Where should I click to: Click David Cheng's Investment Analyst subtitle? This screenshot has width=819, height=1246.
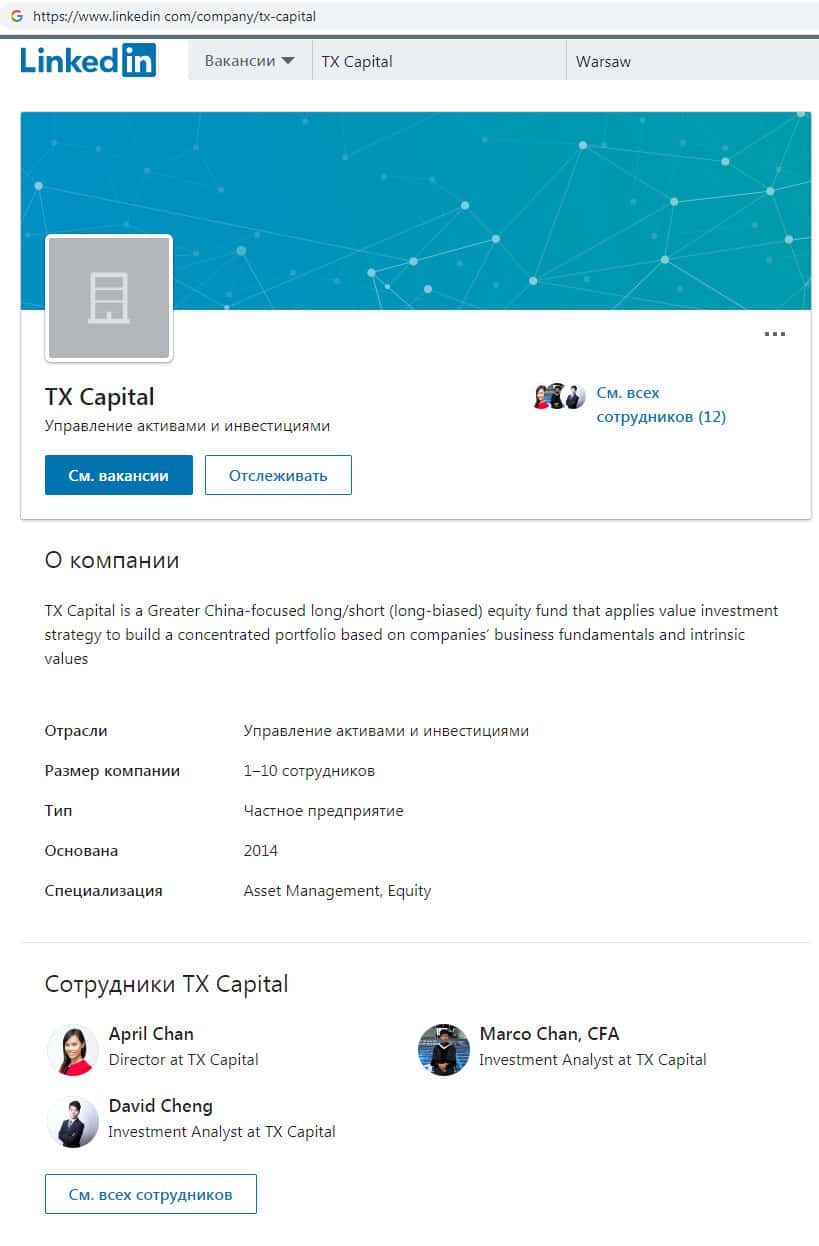pyautogui.click(x=222, y=1132)
